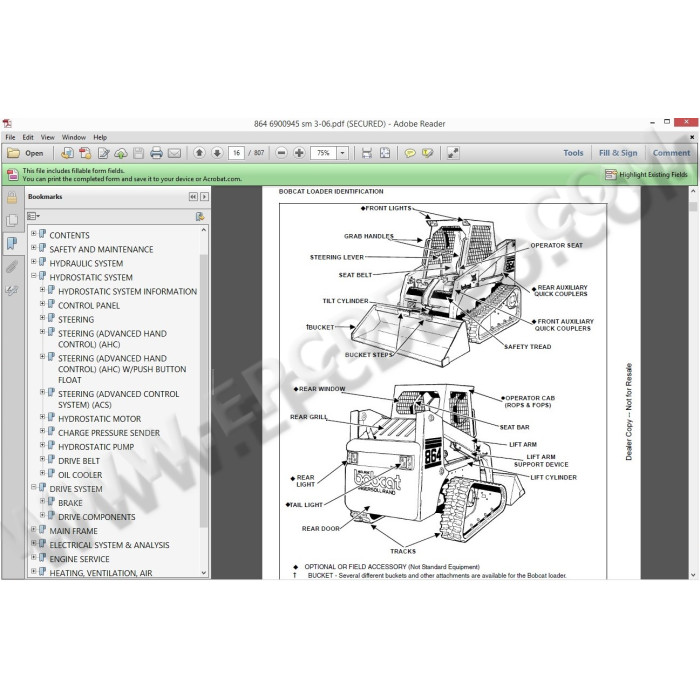This screenshot has height=700, width=700.
Task: Open the Edit menu
Action: [x=28, y=138]
